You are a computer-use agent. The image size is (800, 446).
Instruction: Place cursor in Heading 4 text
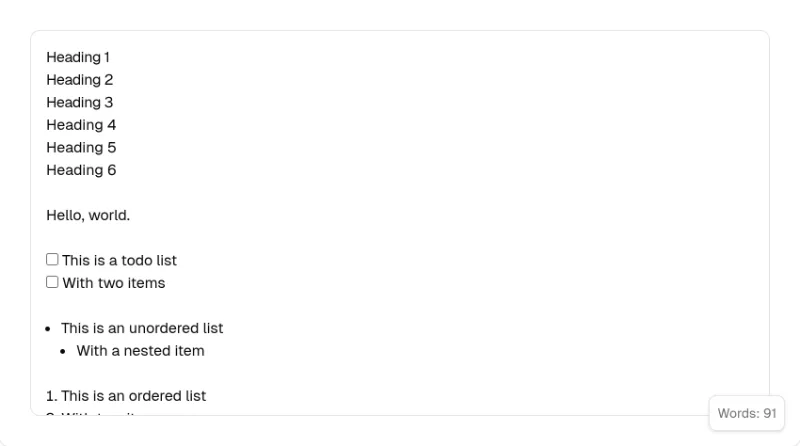coord(81,125)
